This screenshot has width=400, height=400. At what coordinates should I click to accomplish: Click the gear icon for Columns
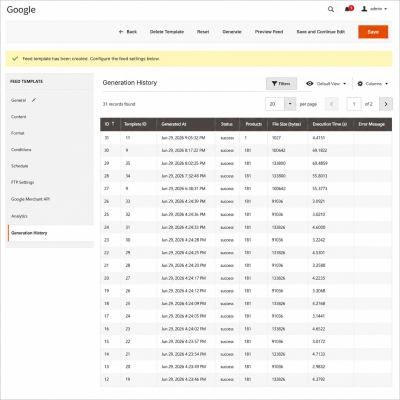point(360,84)
